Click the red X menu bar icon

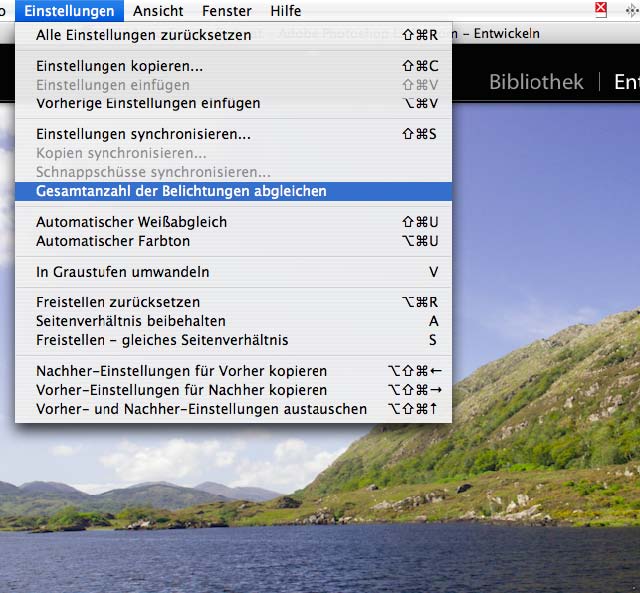[600, 9]
